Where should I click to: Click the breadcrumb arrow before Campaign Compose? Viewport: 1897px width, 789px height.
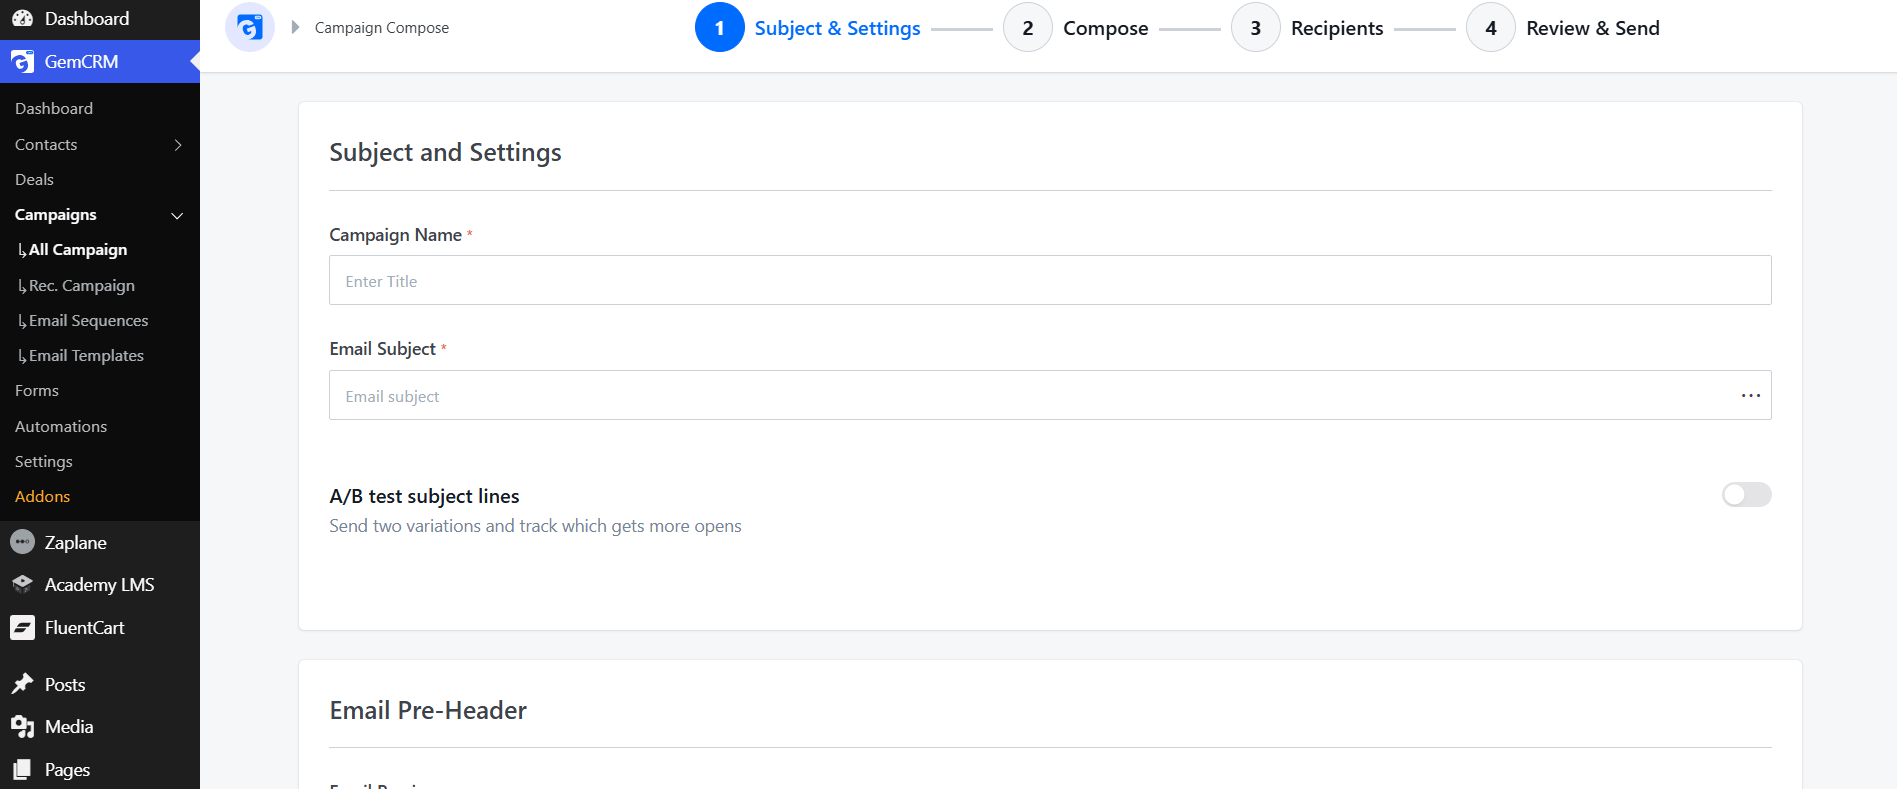click(x=295, y=27)
